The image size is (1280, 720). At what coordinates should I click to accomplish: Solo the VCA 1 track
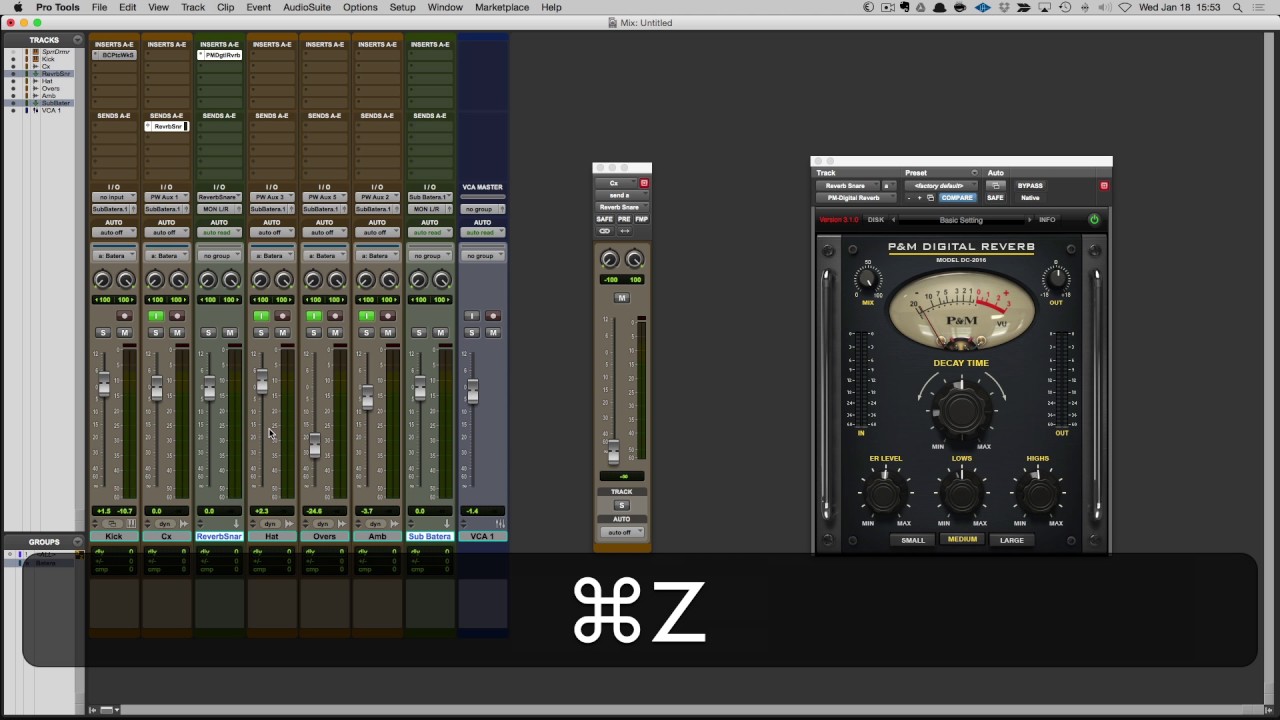[472, 332]
